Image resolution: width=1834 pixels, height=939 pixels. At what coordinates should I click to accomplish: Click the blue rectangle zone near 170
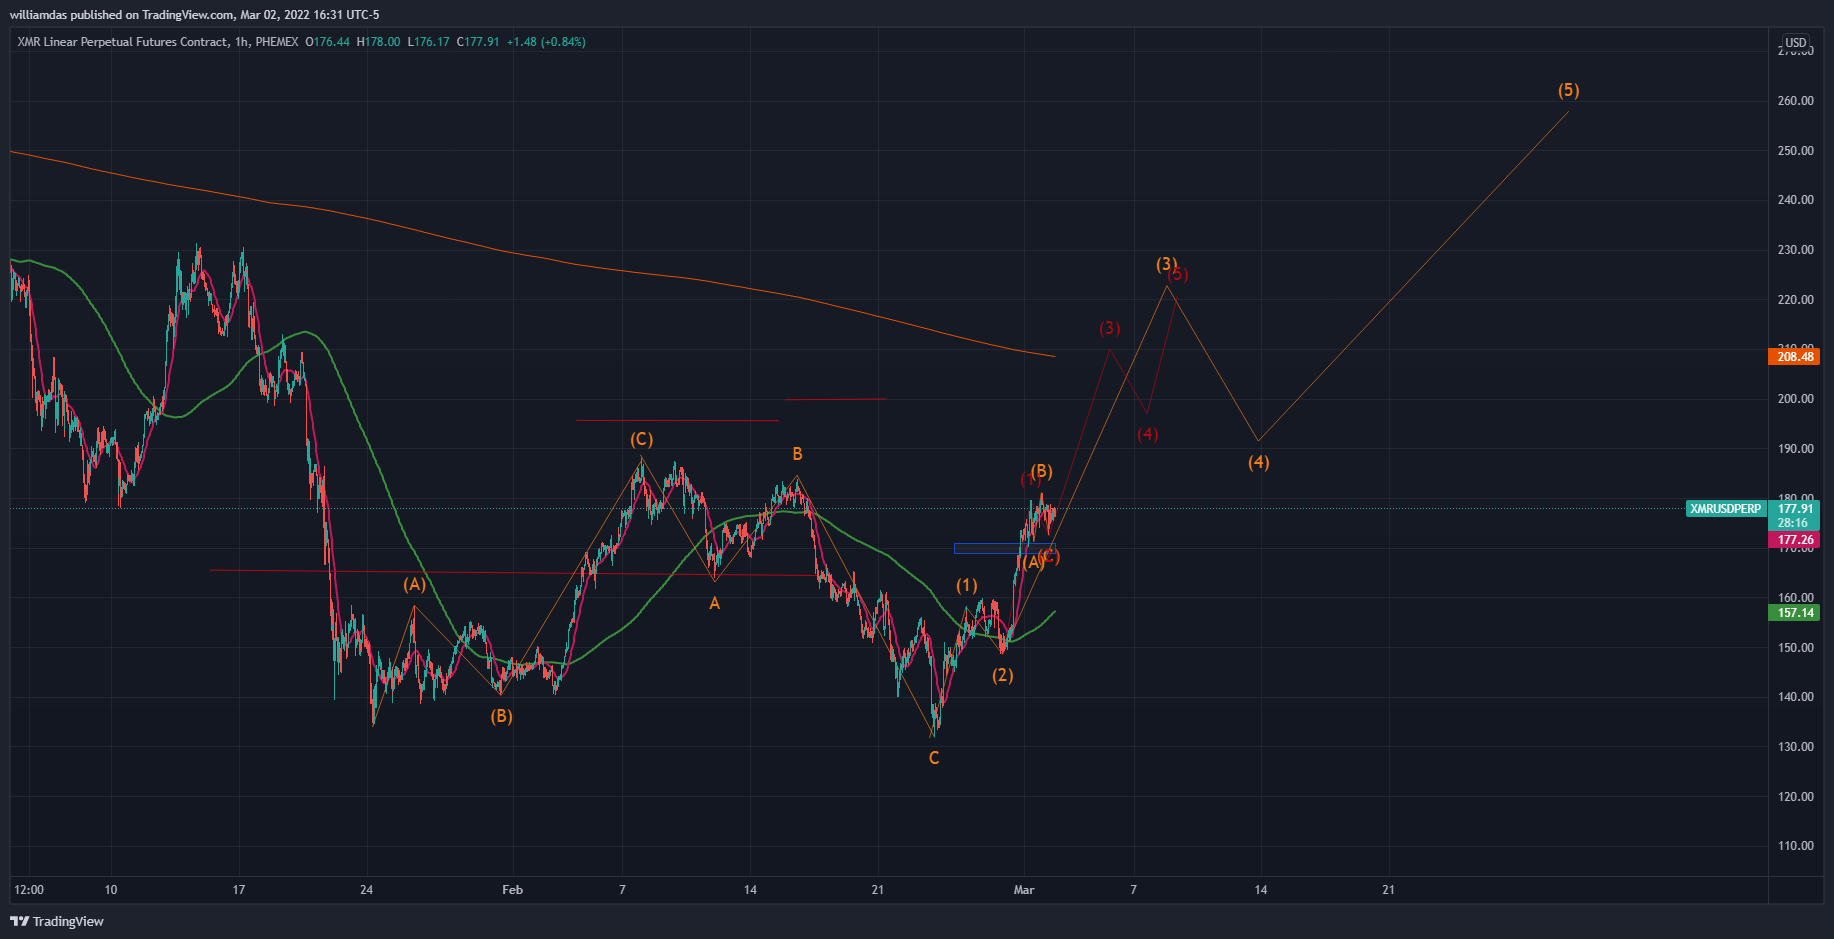pos(1003,548)
